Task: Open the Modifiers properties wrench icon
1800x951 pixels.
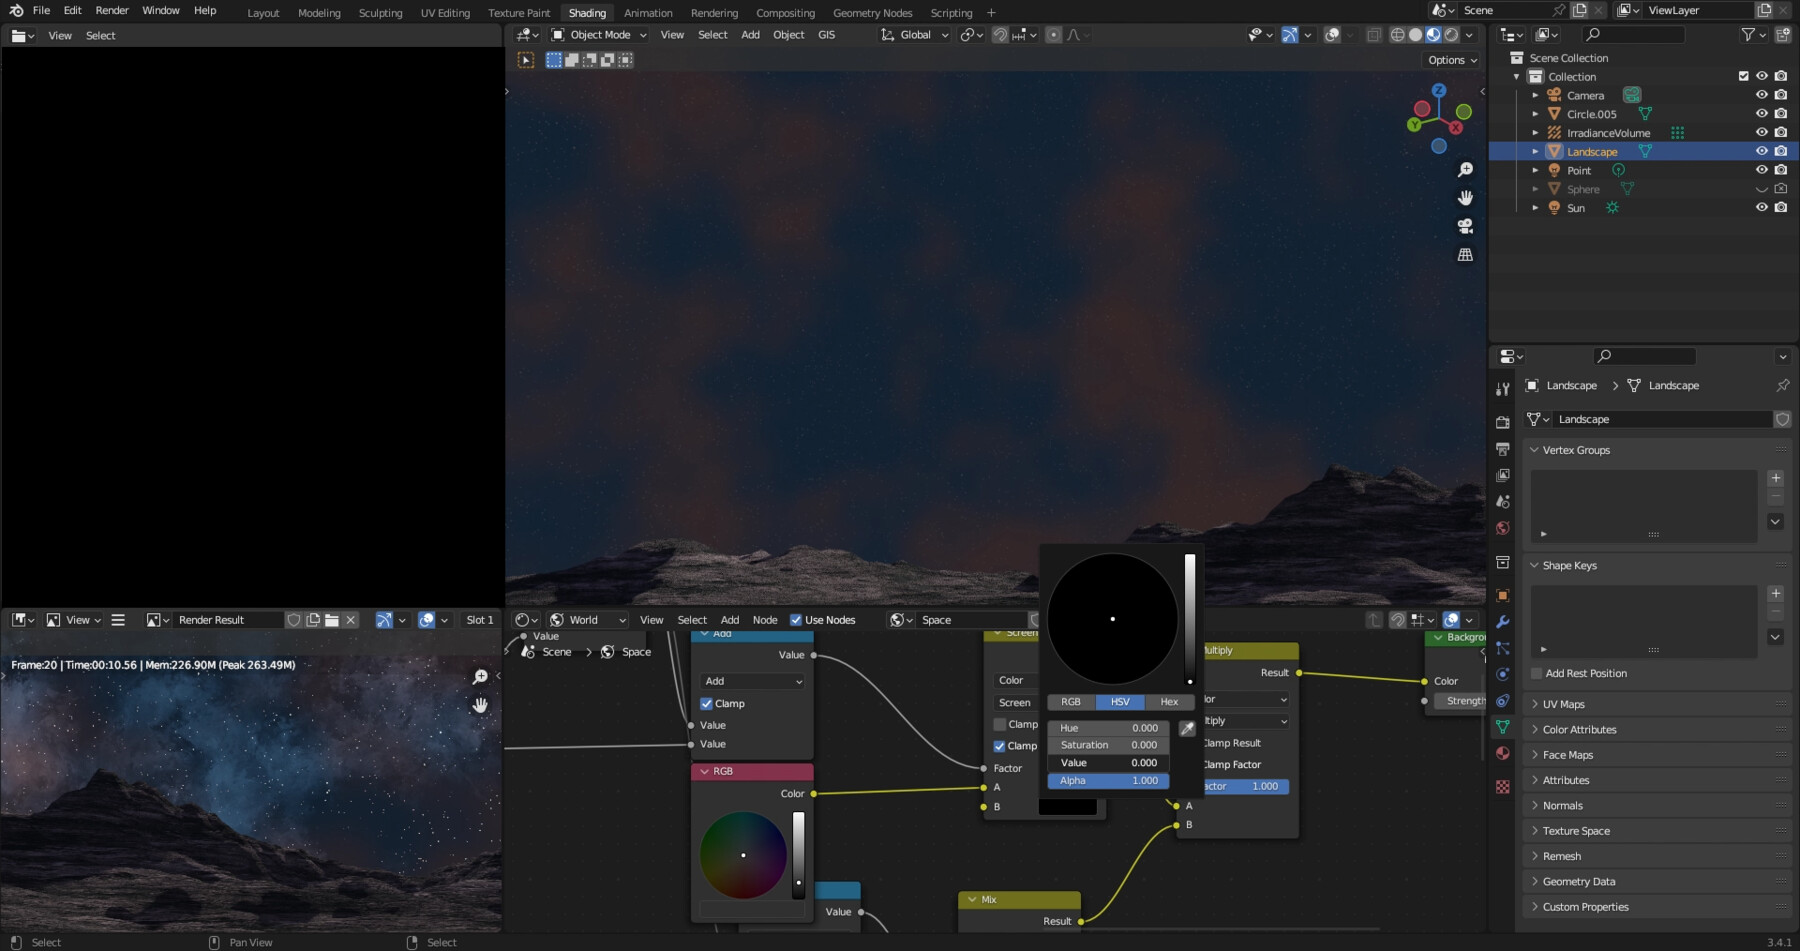Action: (1502, 622)
